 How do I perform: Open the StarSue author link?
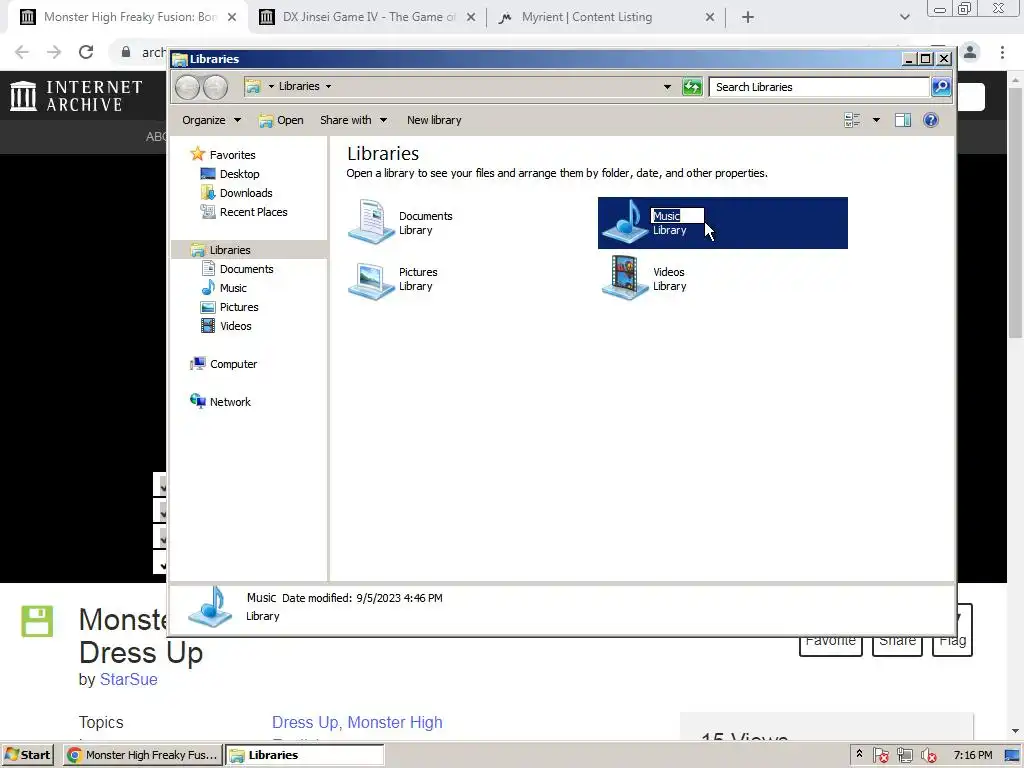coord(129,679)
